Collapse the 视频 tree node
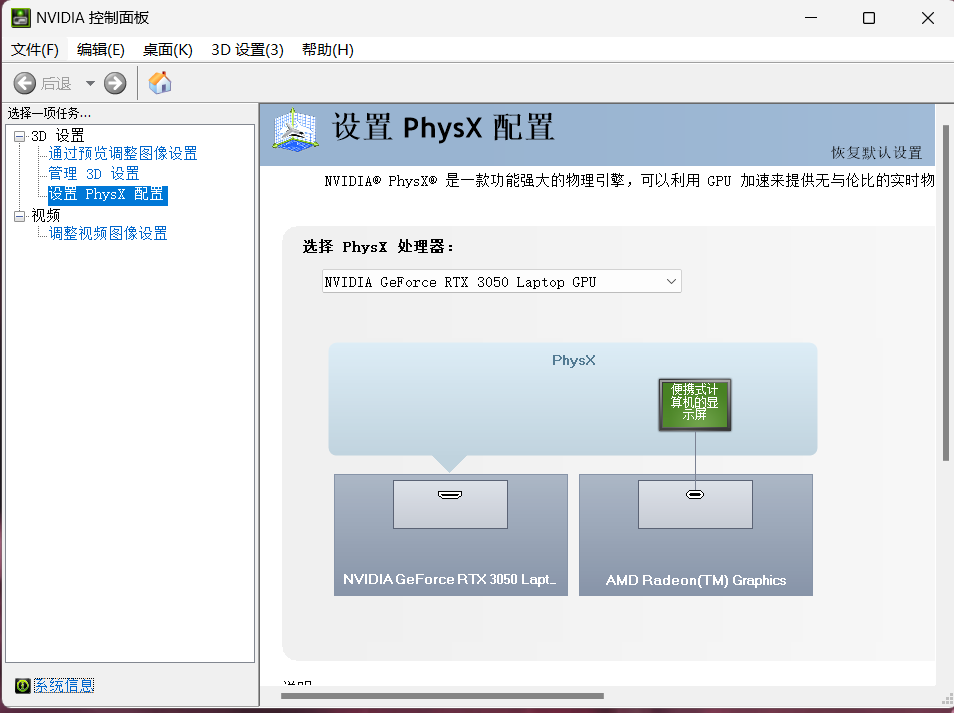The height and width of the screenshot is (713, 954). tap(19, 216)
